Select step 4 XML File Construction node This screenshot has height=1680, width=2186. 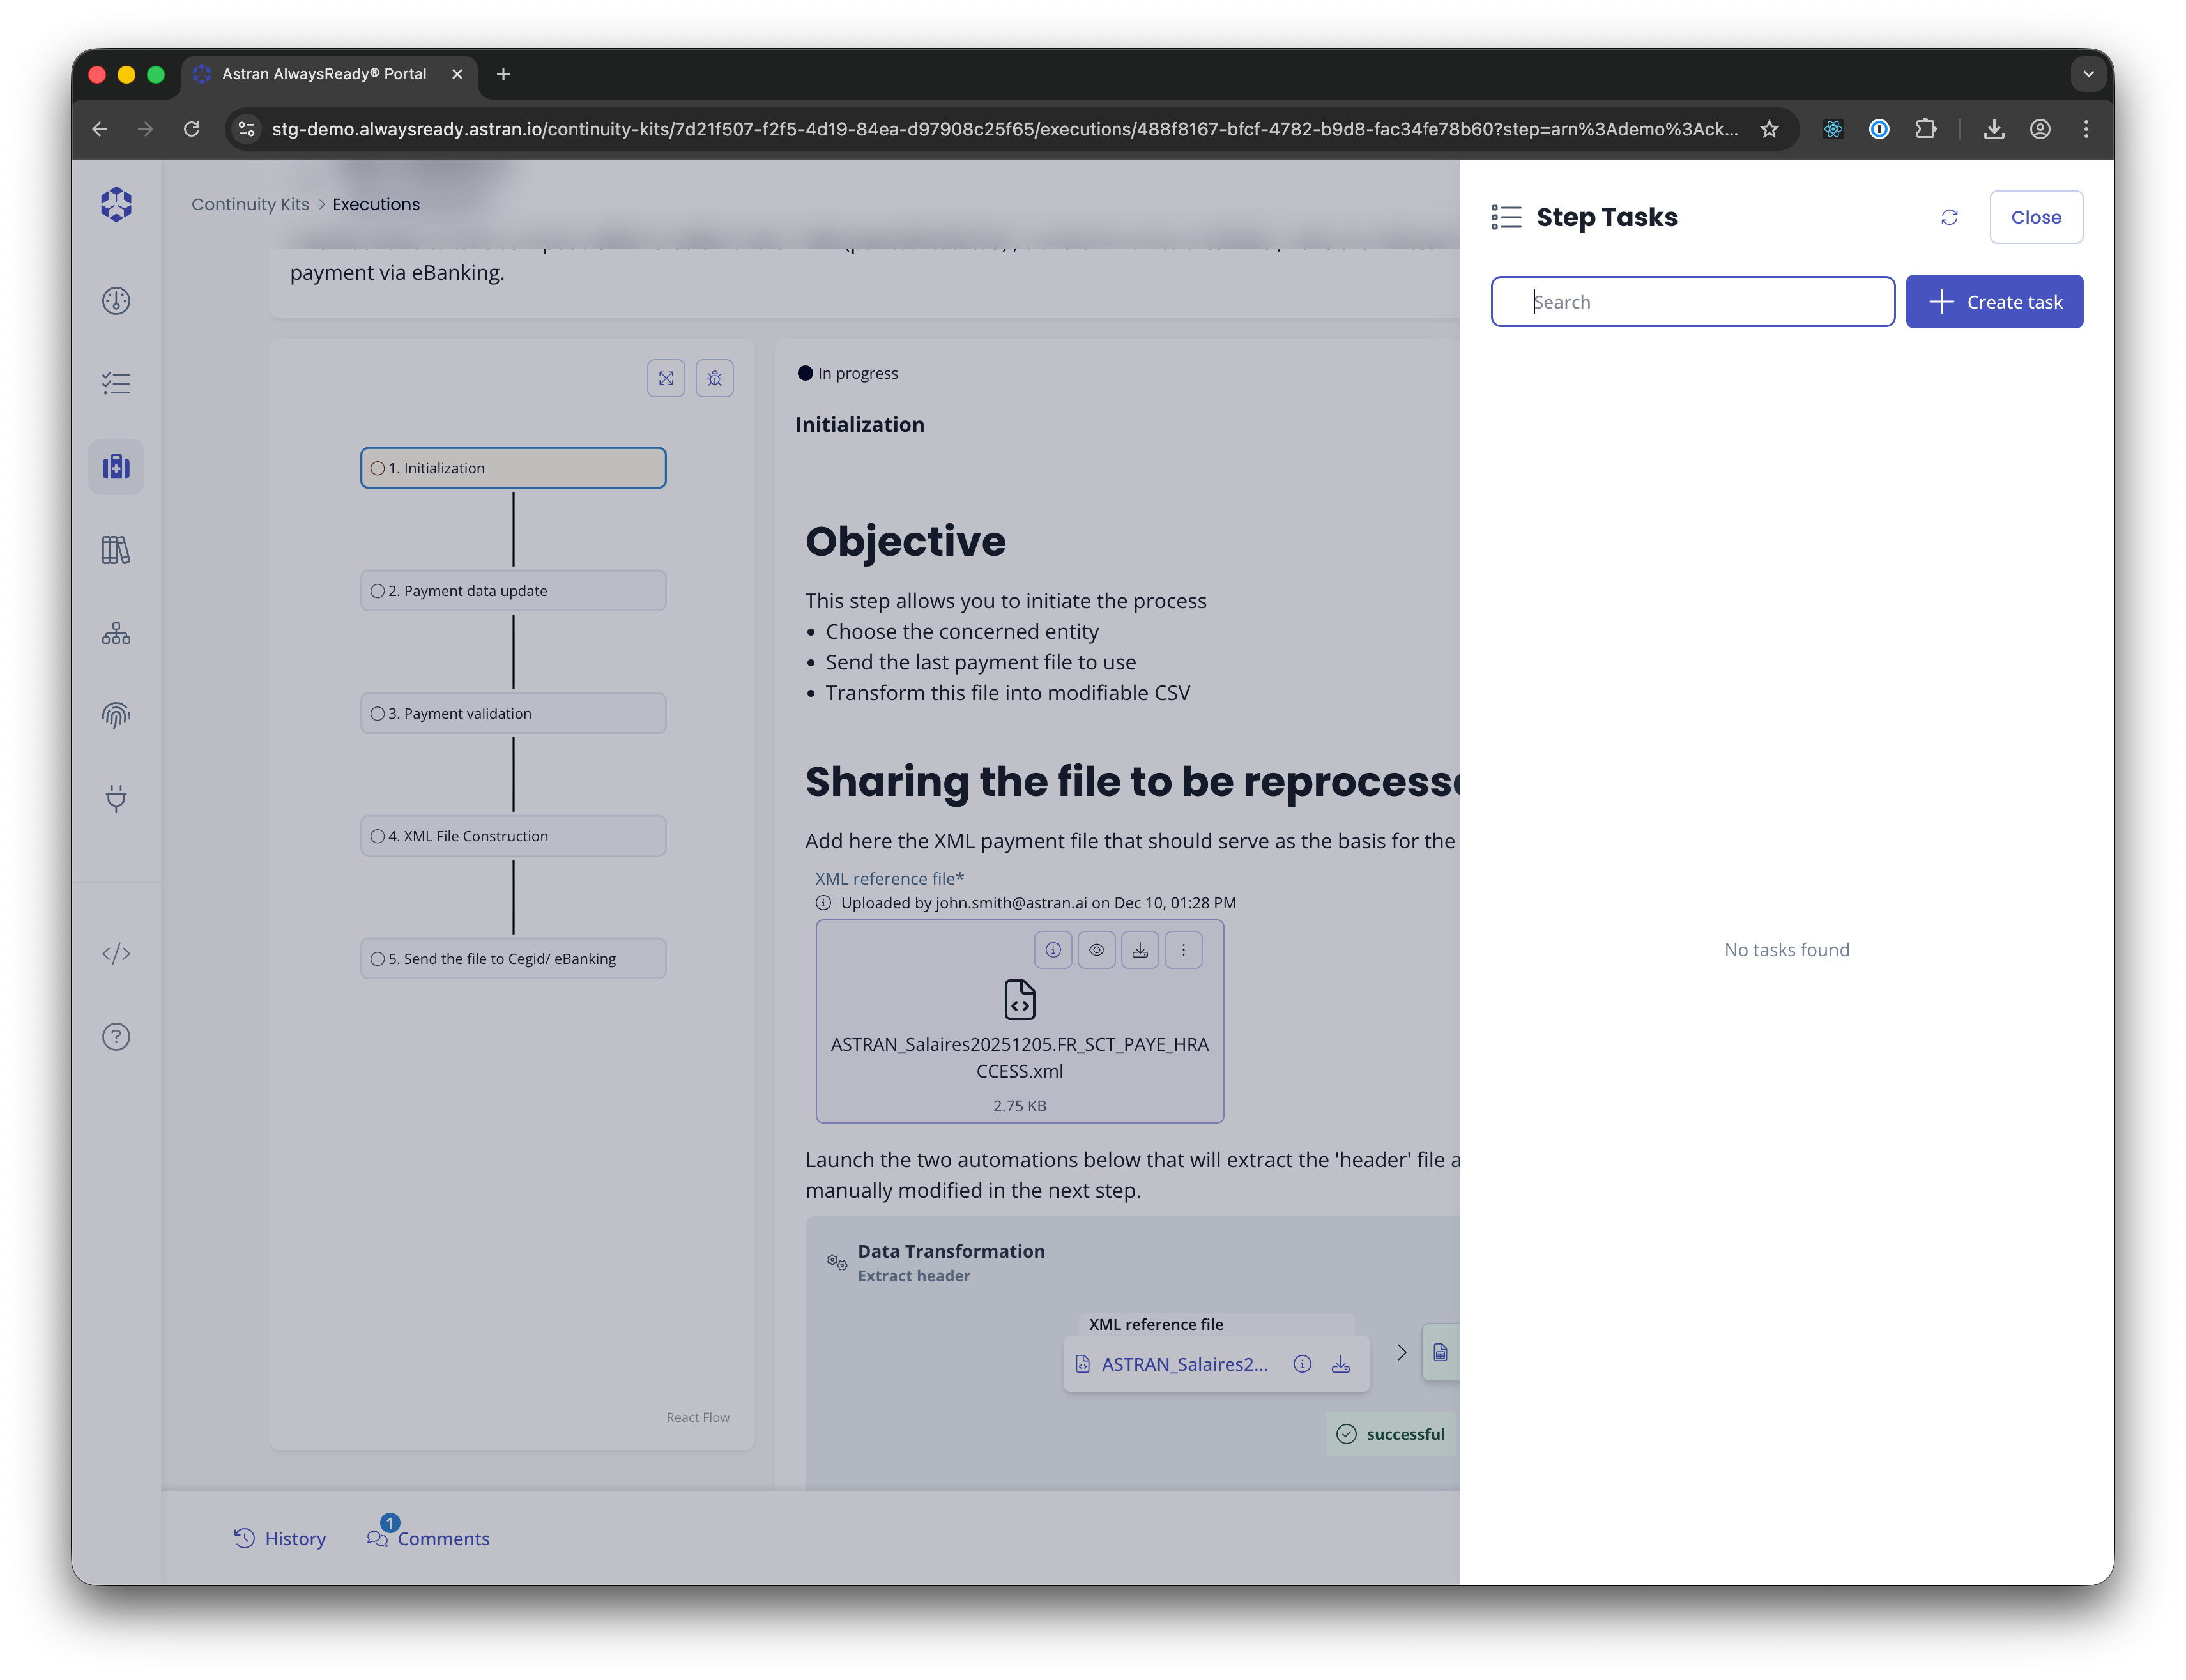(513, 836)
